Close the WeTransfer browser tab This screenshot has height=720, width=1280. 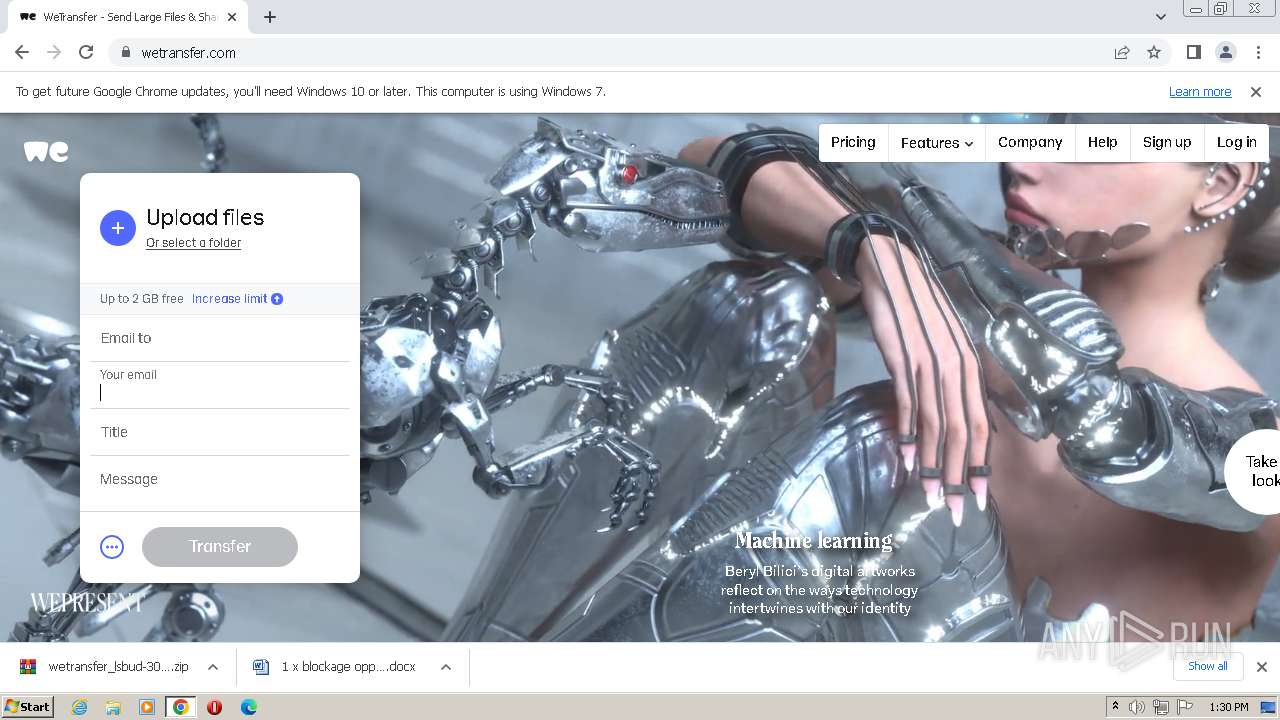pyautogui.click(x=232, y=17)
